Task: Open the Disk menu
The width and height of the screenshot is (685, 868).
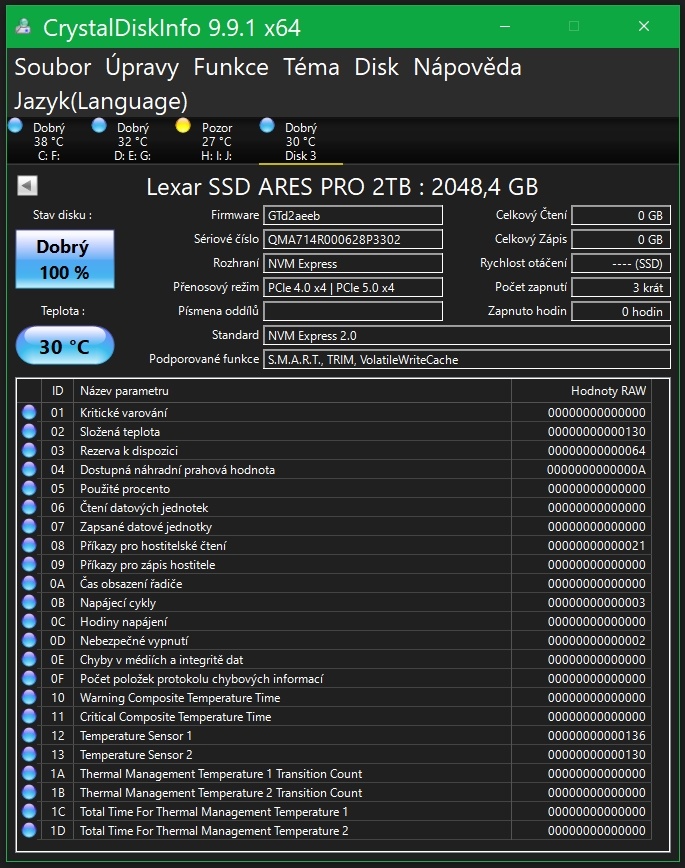Action: coord(377,68)
